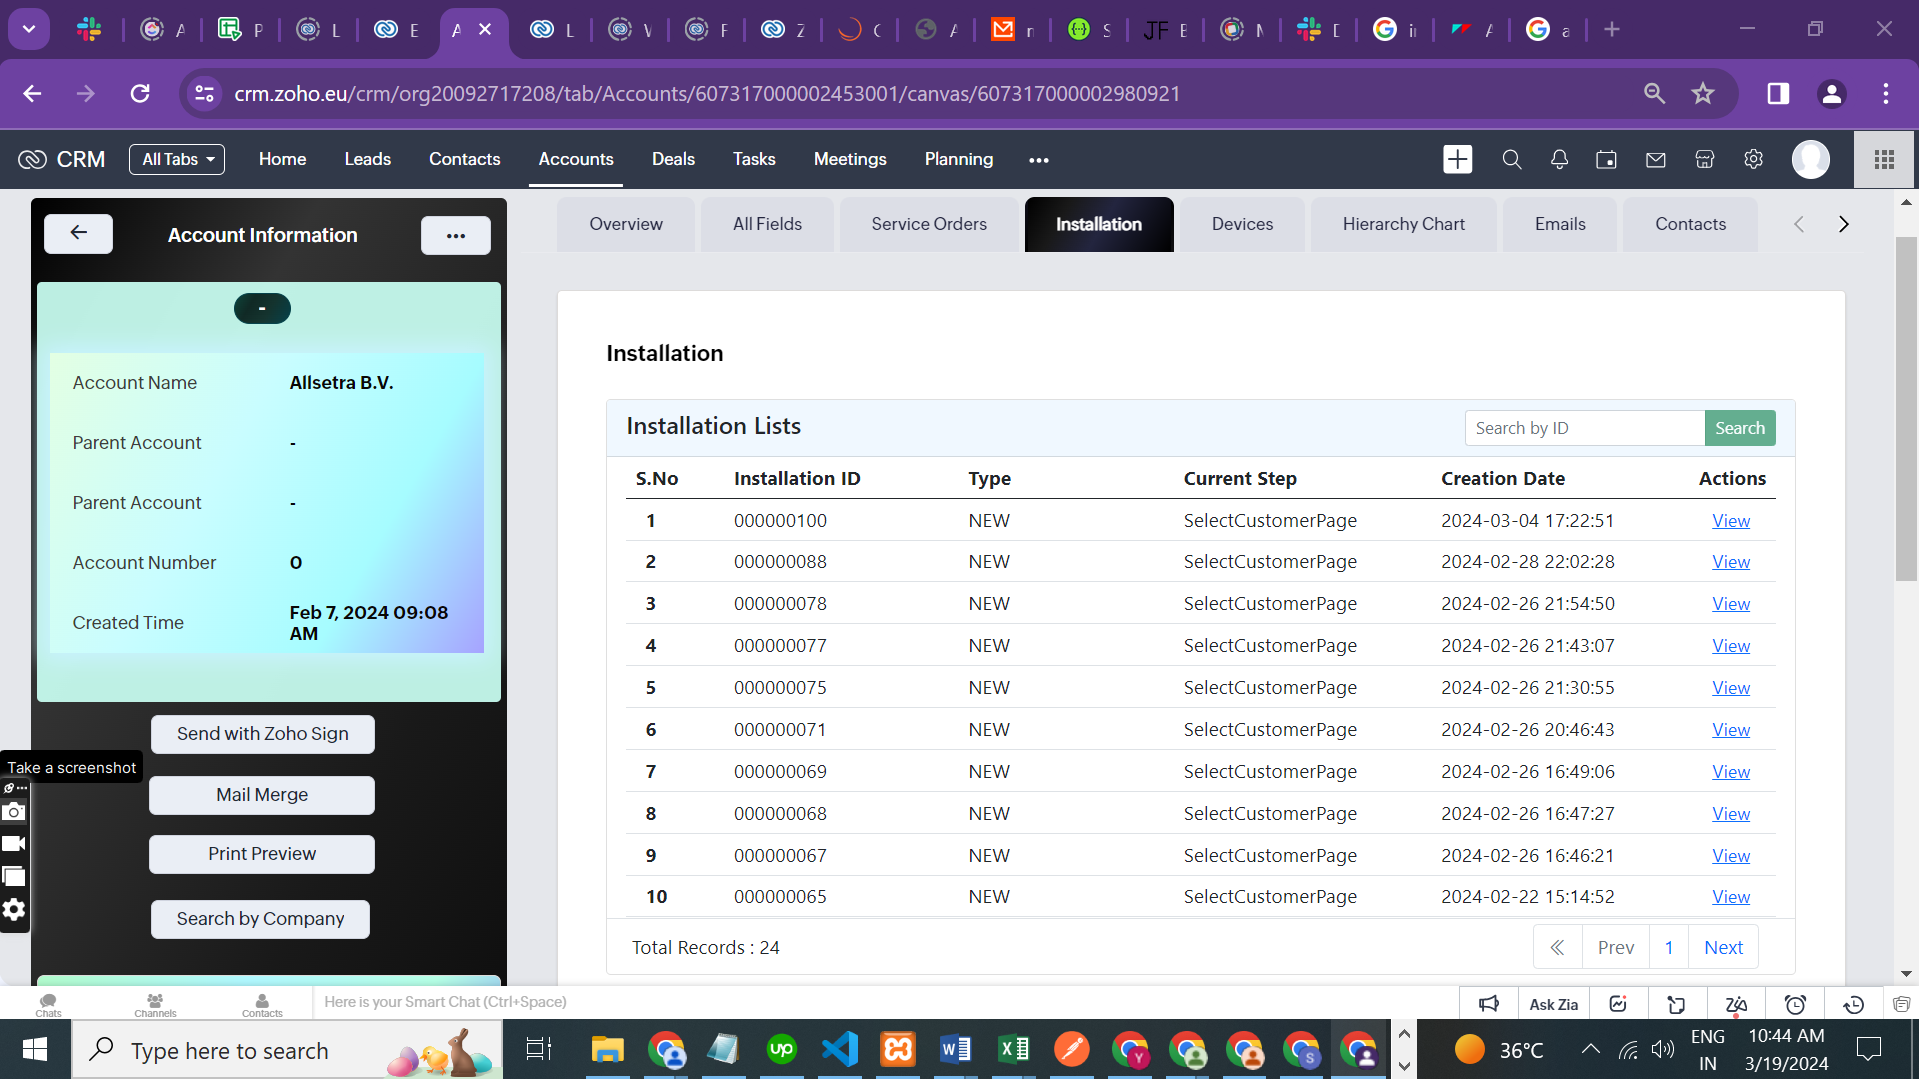Viewport: 1919px width, 1079px height.
Task: Open the marketplace store icon
Action: point(1705,160)
